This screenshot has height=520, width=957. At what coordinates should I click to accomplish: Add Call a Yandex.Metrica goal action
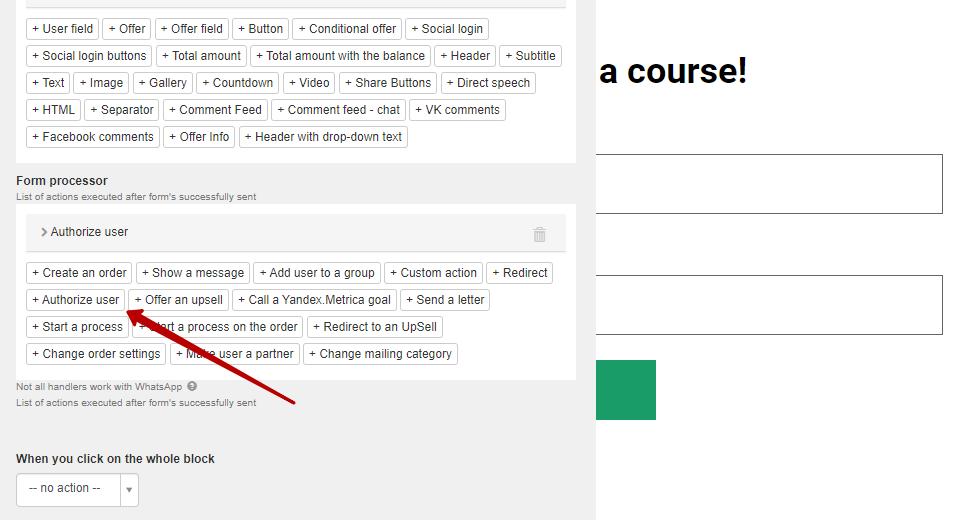314,300
